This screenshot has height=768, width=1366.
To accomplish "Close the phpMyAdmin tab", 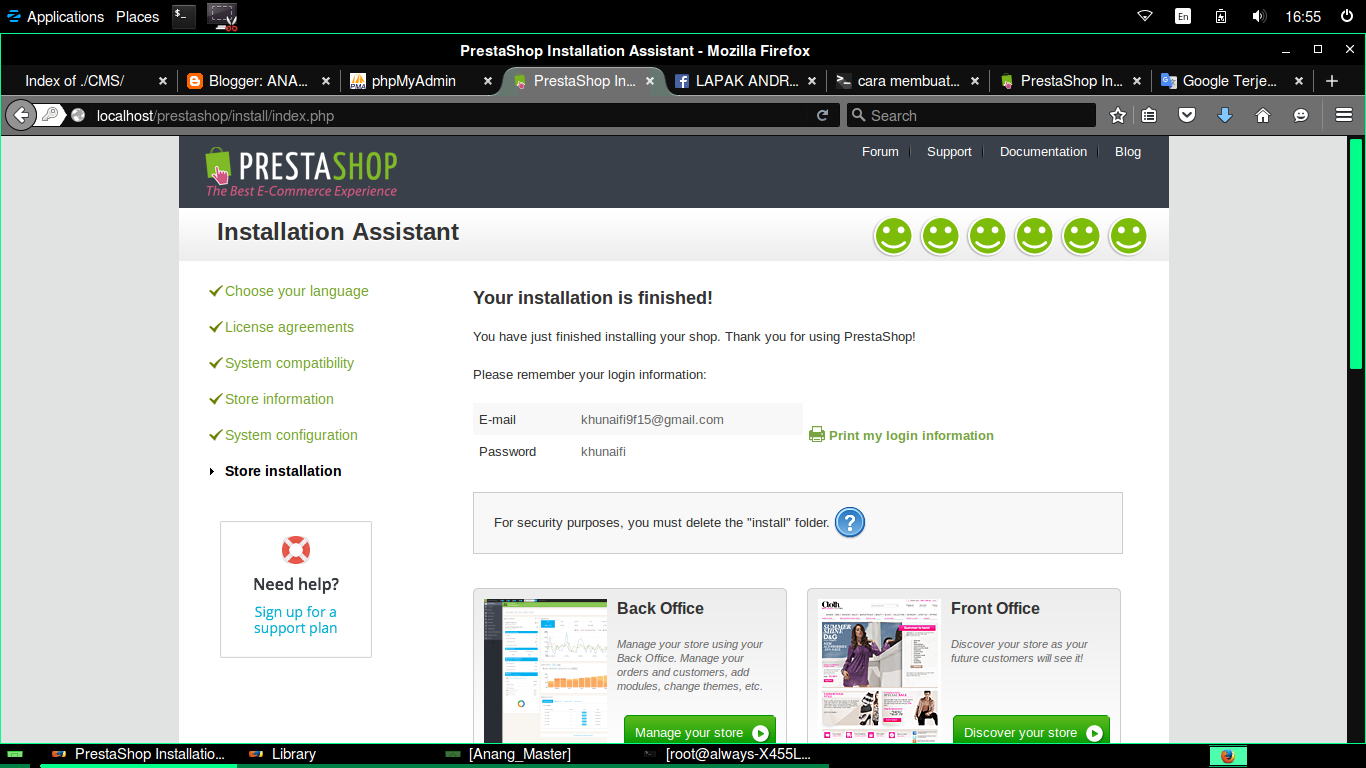I will tap(488, 81).
